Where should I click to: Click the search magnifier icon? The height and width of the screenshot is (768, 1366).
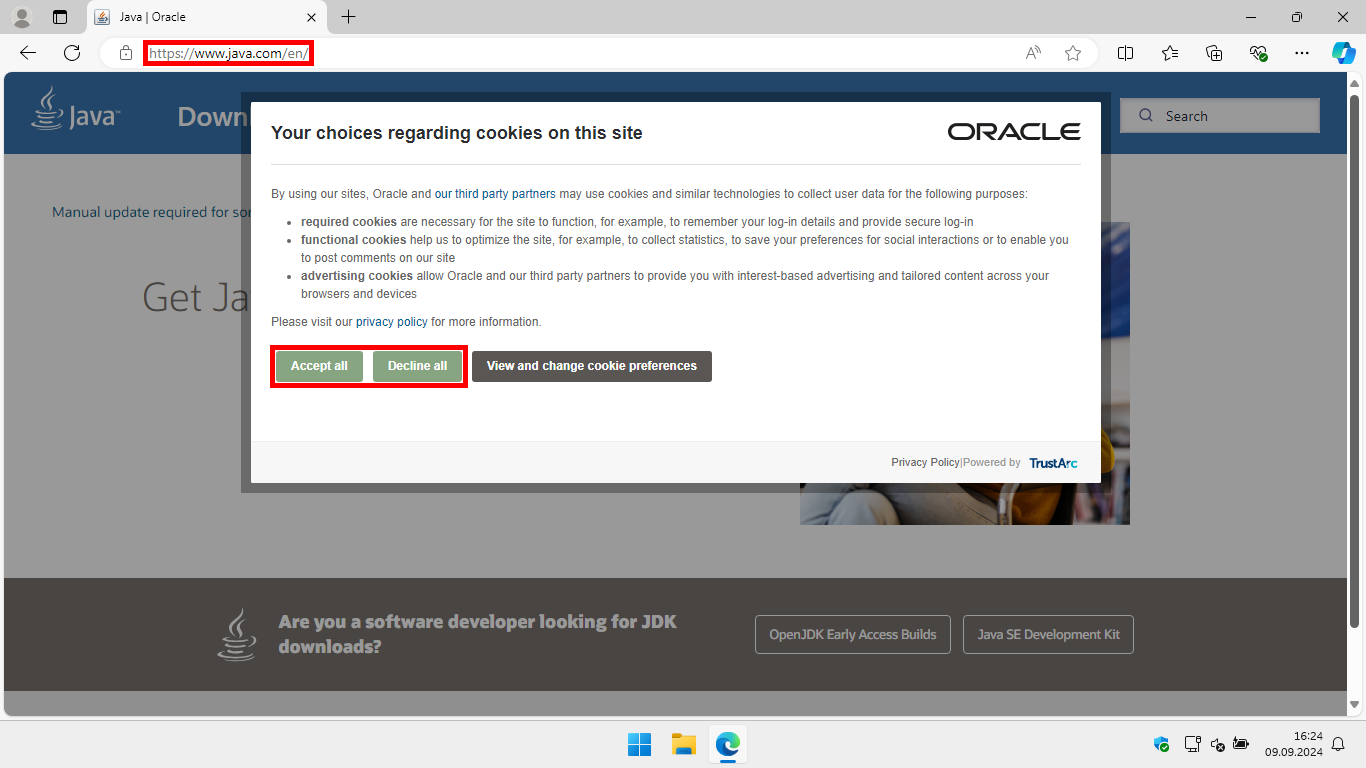pyautogui.click(x=1146, y=116)
